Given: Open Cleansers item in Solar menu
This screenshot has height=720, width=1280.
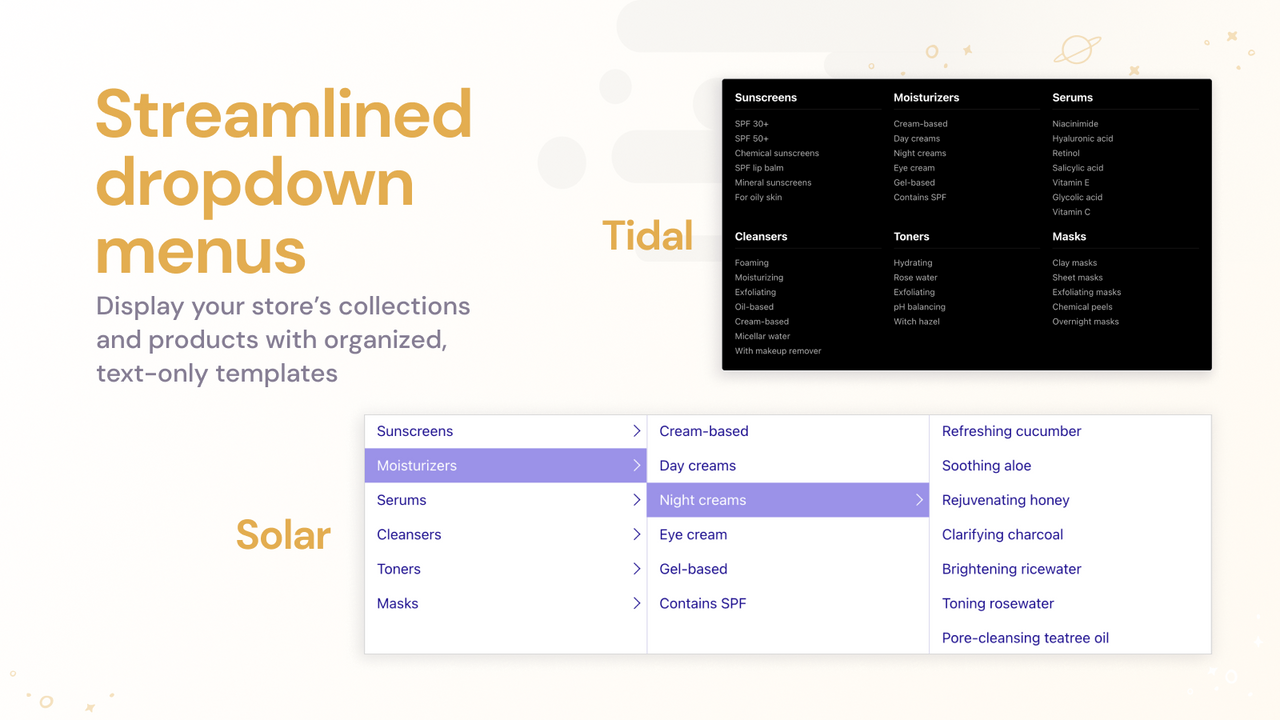Looking at the screenshot, I should pos(506,535).
